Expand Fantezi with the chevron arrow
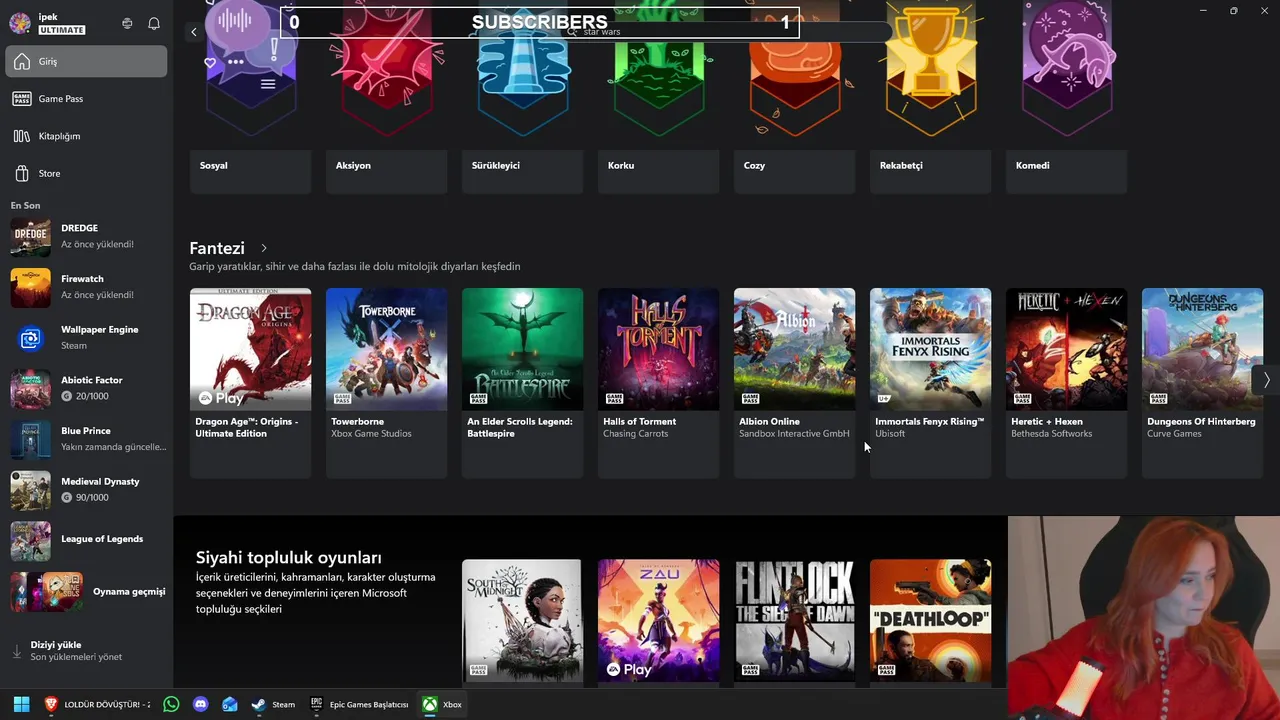This screenshot has width=1280, height=720. pyautogui.click(x=264, y=248)
